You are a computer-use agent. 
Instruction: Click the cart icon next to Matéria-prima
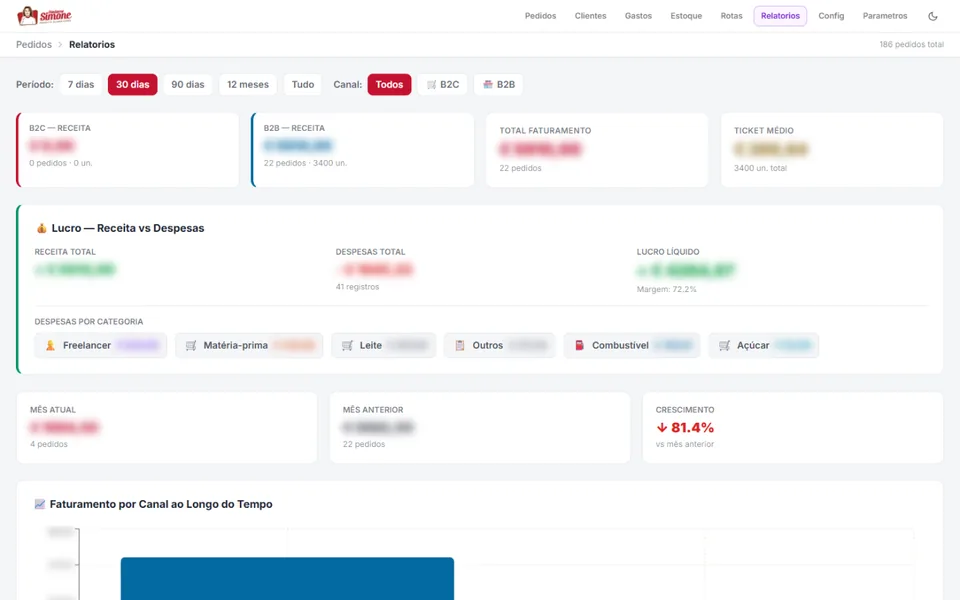click(191, 345)
